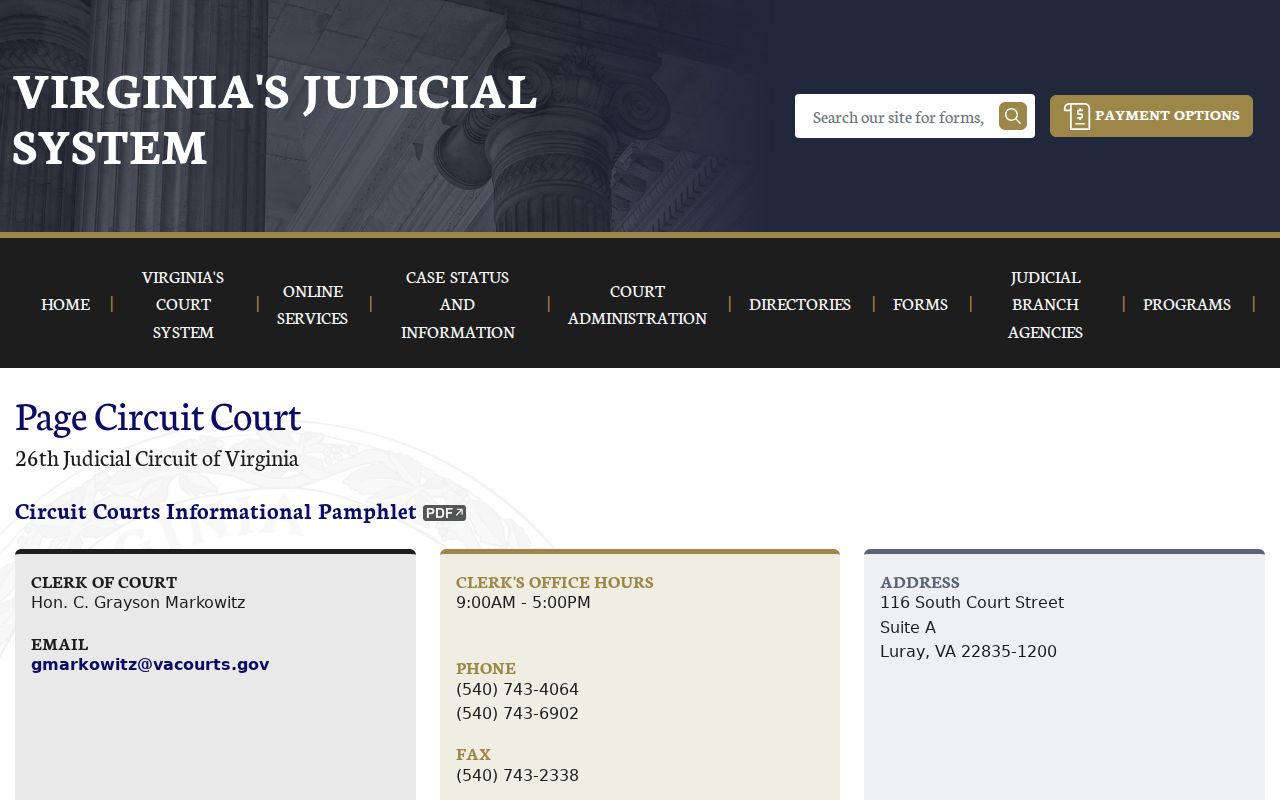Click clerk name Hon. C. Grayson Markowitz
This screenshot has height=800, width=1280.
pos(138,602)
